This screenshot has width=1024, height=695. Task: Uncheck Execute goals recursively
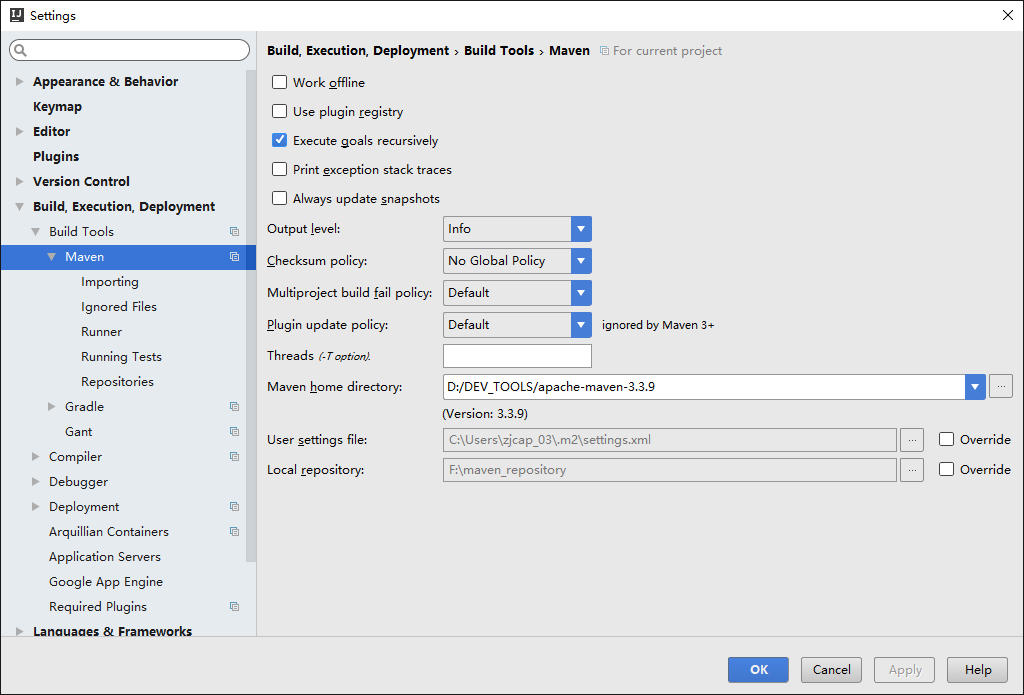click(x=280, y=140)
